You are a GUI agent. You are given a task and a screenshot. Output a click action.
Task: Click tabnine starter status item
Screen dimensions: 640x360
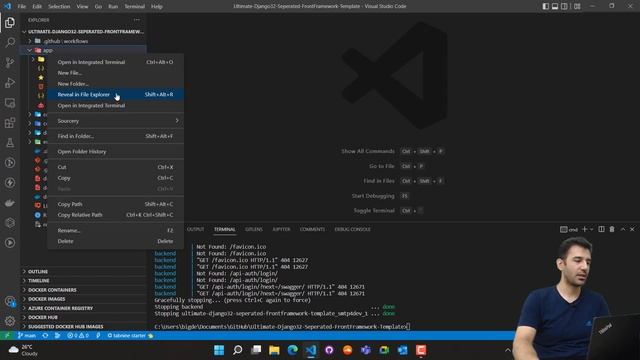pos(130,336)
